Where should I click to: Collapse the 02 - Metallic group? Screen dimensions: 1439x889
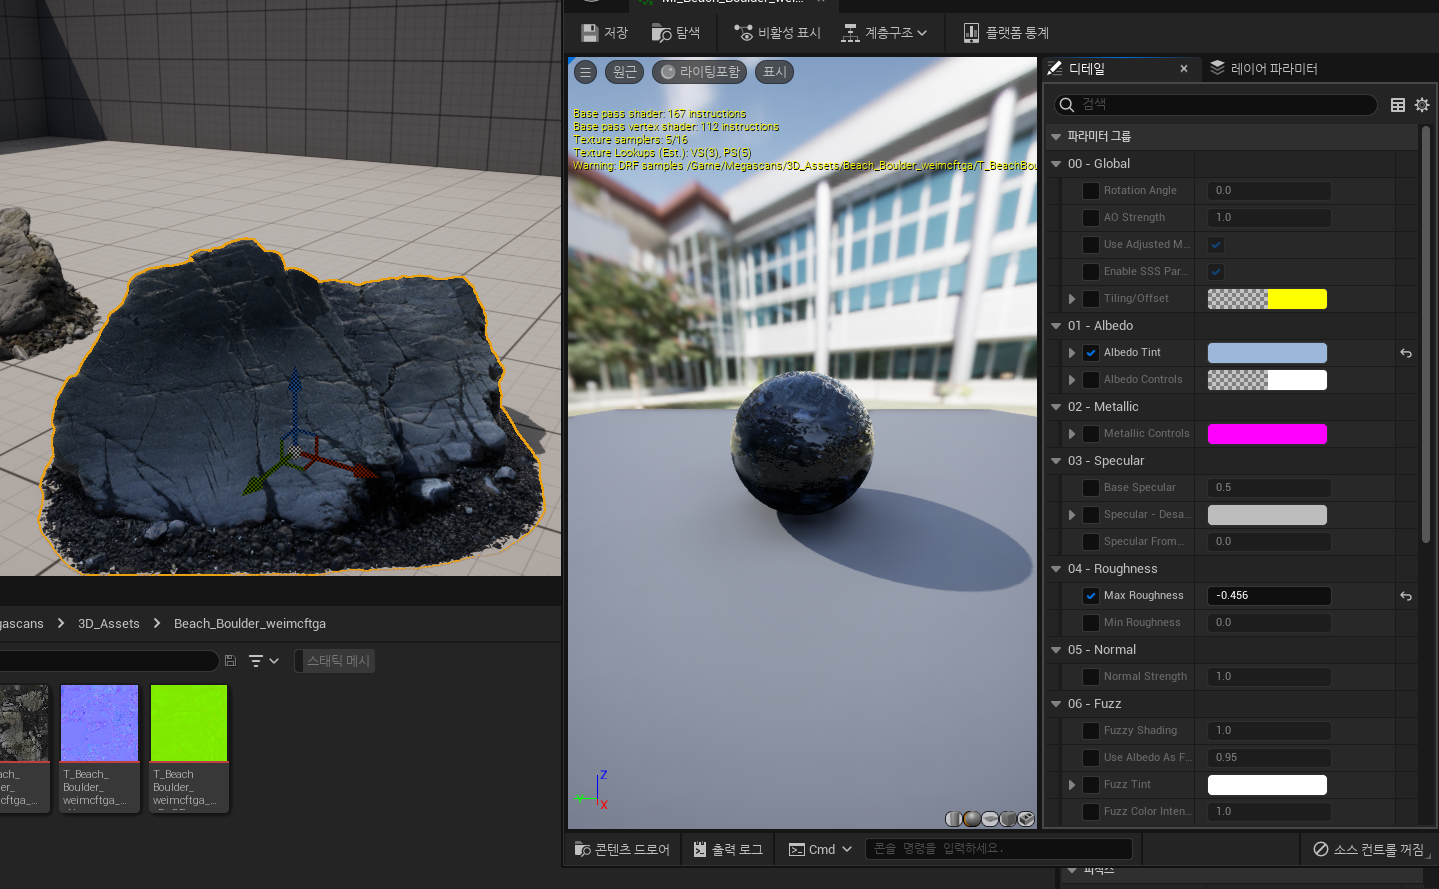(1056, 407)
